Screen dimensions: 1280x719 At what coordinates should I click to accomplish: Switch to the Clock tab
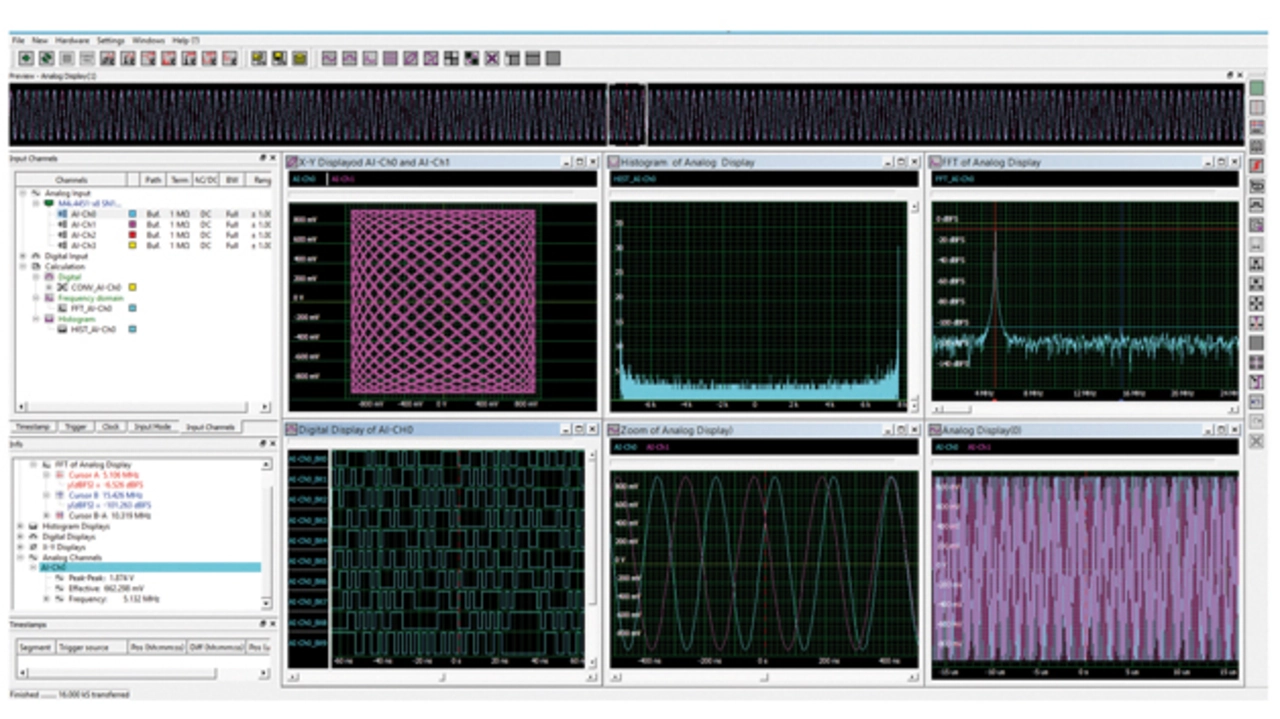tap(111, 427)
